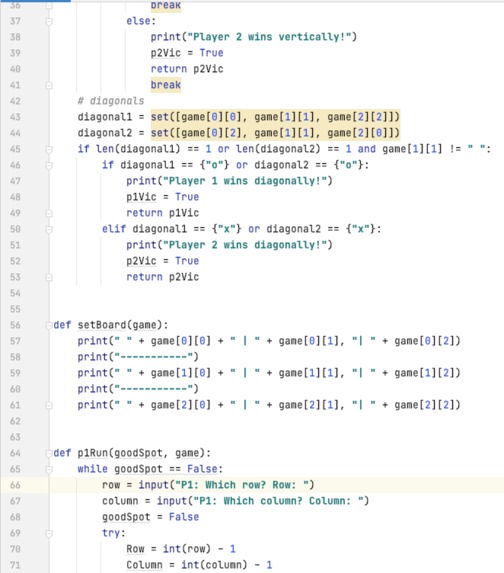
Task: Click the 'and' keyword on line 45
Action: [x=367, y=149]
